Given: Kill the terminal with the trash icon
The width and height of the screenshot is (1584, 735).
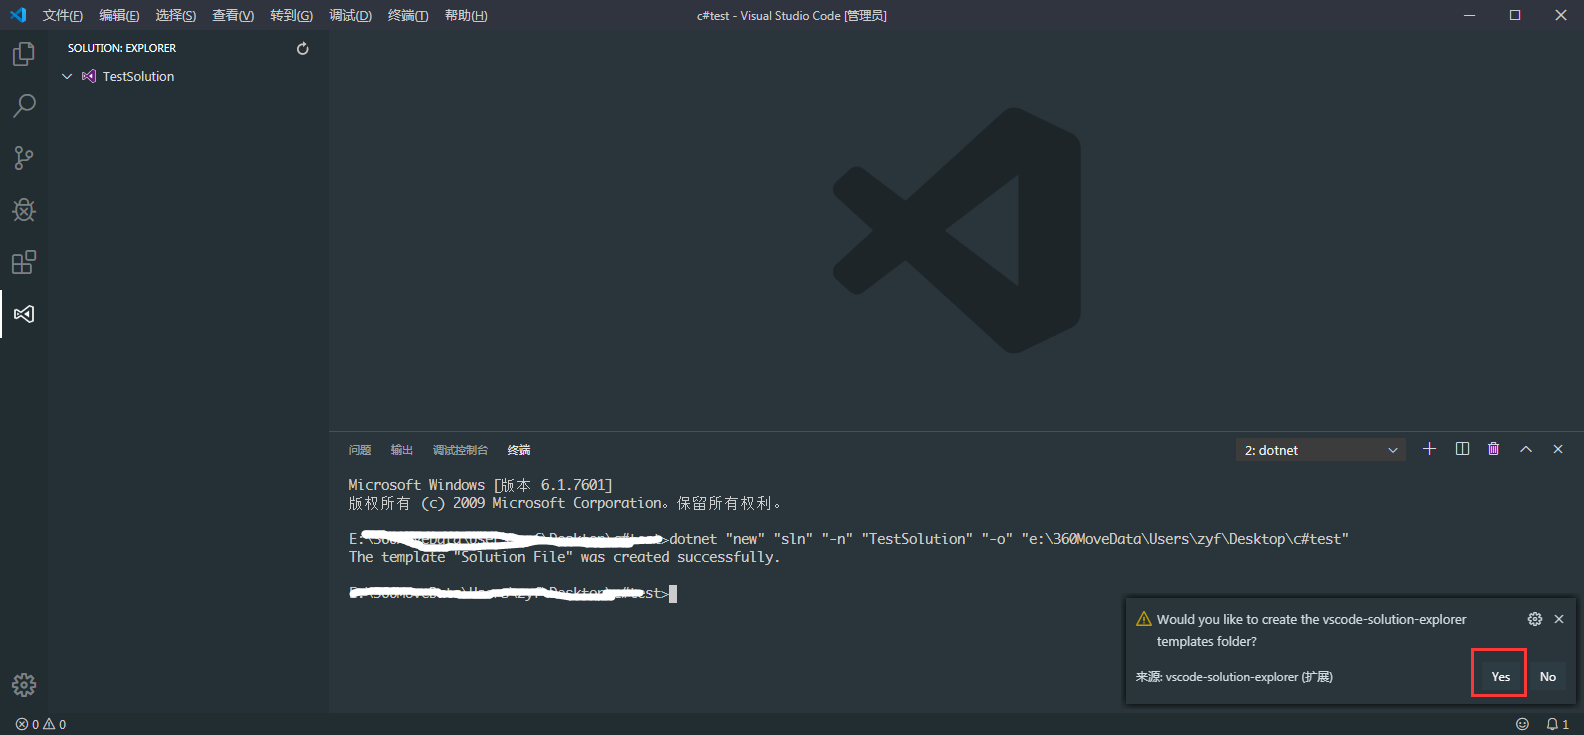Looking at the screenshot, I should (x=1494, y=449).
